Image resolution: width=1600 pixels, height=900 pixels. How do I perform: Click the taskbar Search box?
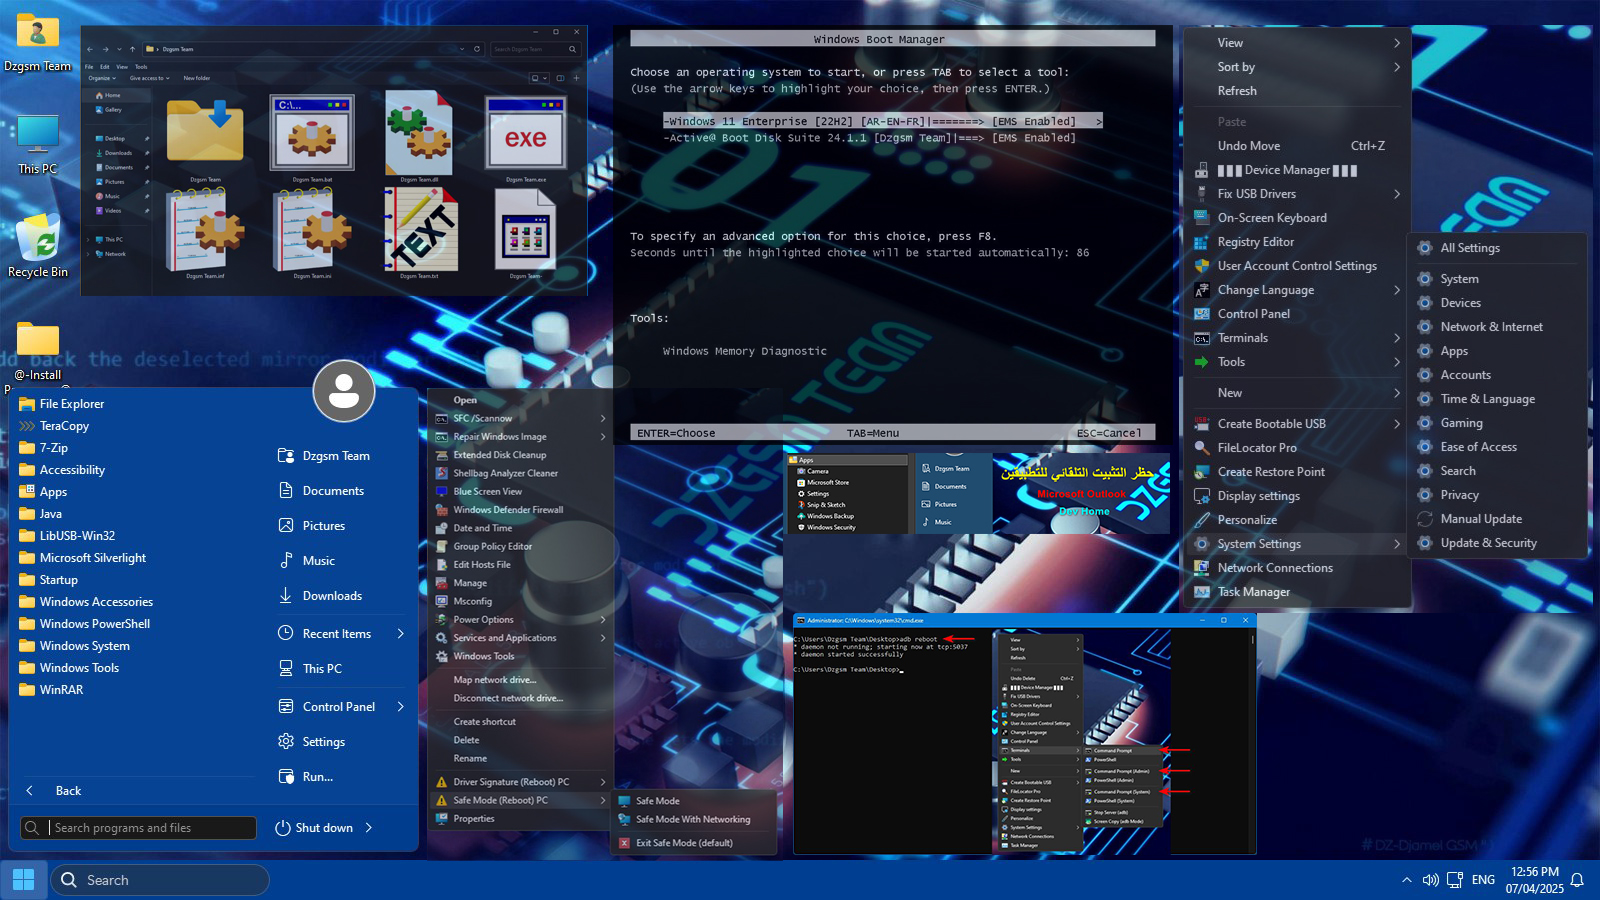click(160, 880)
